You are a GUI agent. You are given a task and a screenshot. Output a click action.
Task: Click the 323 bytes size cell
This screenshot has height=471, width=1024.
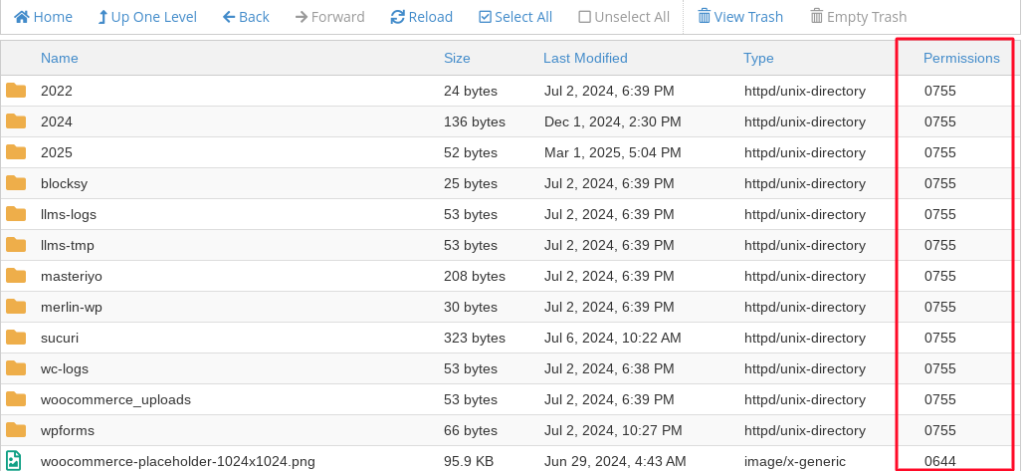click(475, 338)
